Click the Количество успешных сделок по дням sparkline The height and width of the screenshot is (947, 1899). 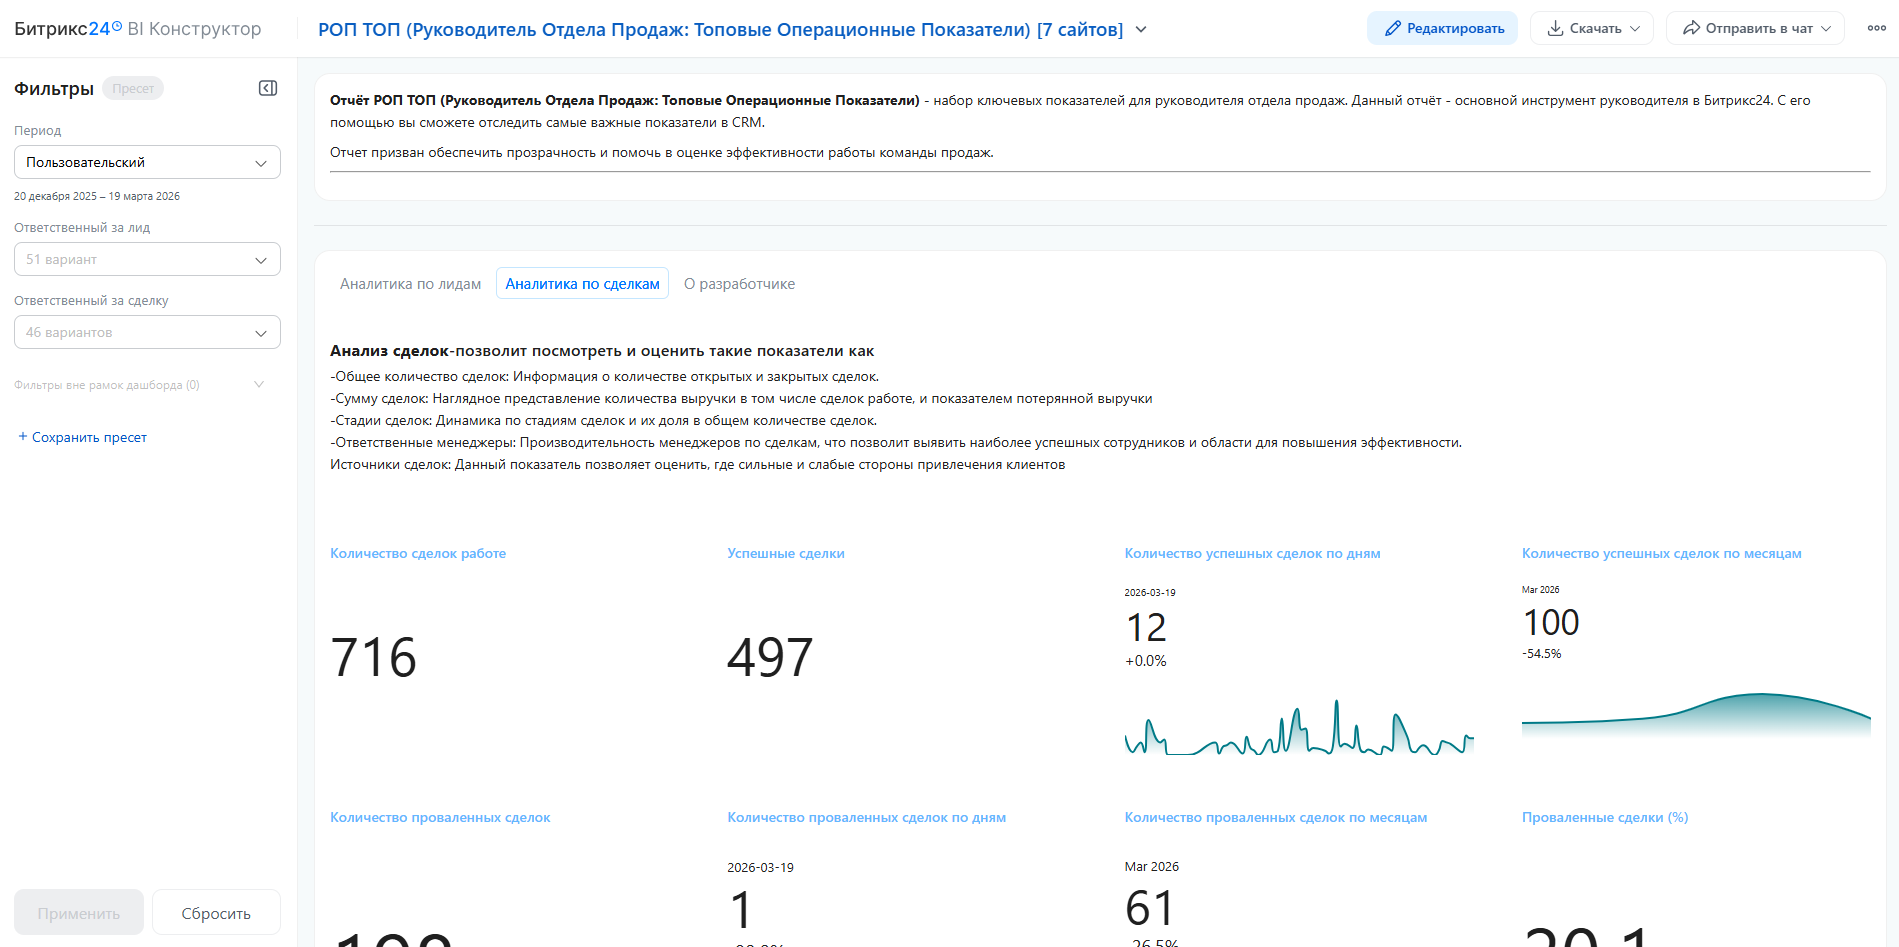tap(1298, 730)
